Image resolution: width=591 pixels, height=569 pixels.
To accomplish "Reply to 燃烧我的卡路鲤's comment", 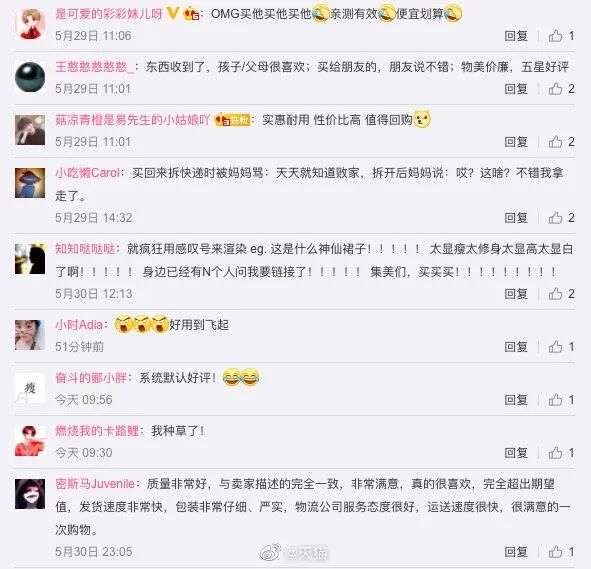I will tap(516, 453).
